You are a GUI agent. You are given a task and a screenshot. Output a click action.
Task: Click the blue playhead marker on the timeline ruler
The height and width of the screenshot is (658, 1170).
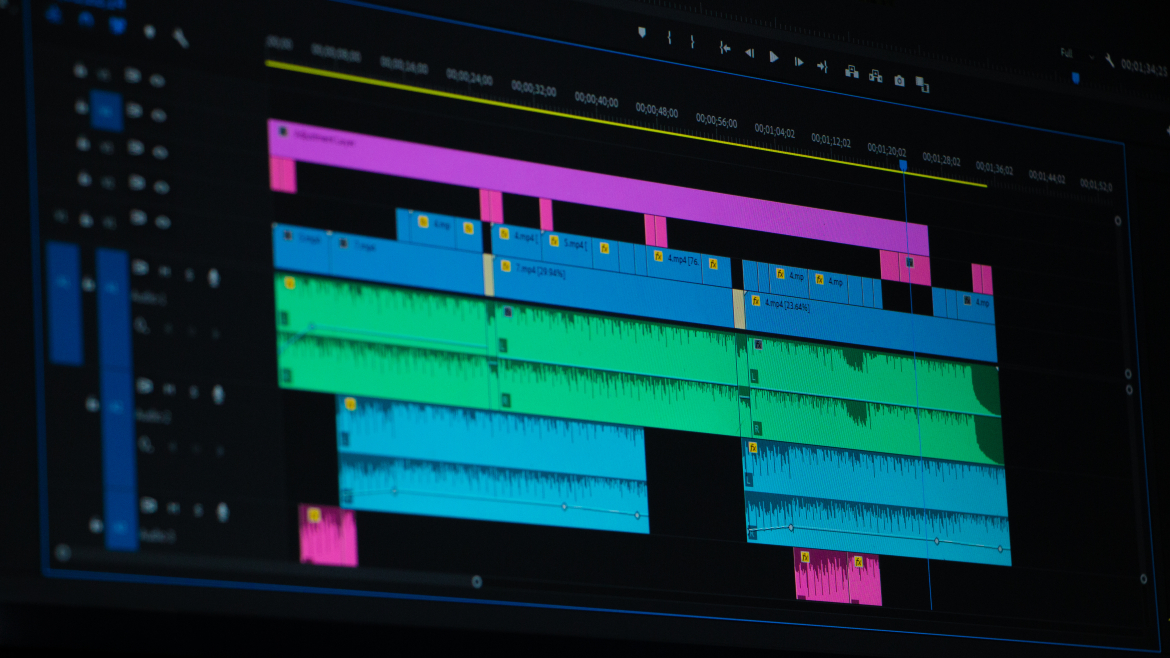[903, 165]
